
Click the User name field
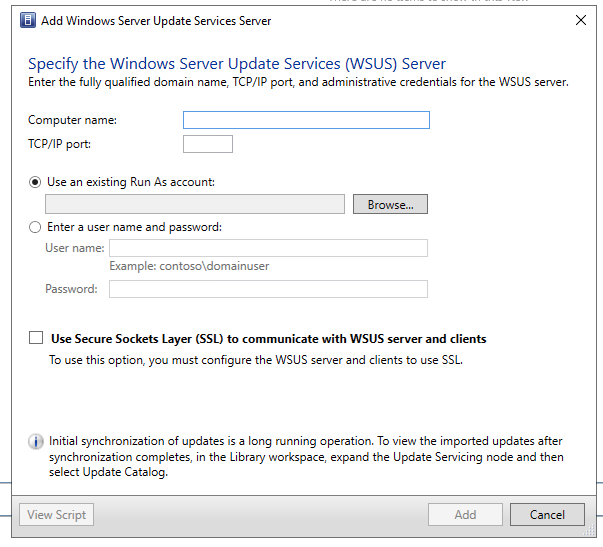tap(268, 248)
